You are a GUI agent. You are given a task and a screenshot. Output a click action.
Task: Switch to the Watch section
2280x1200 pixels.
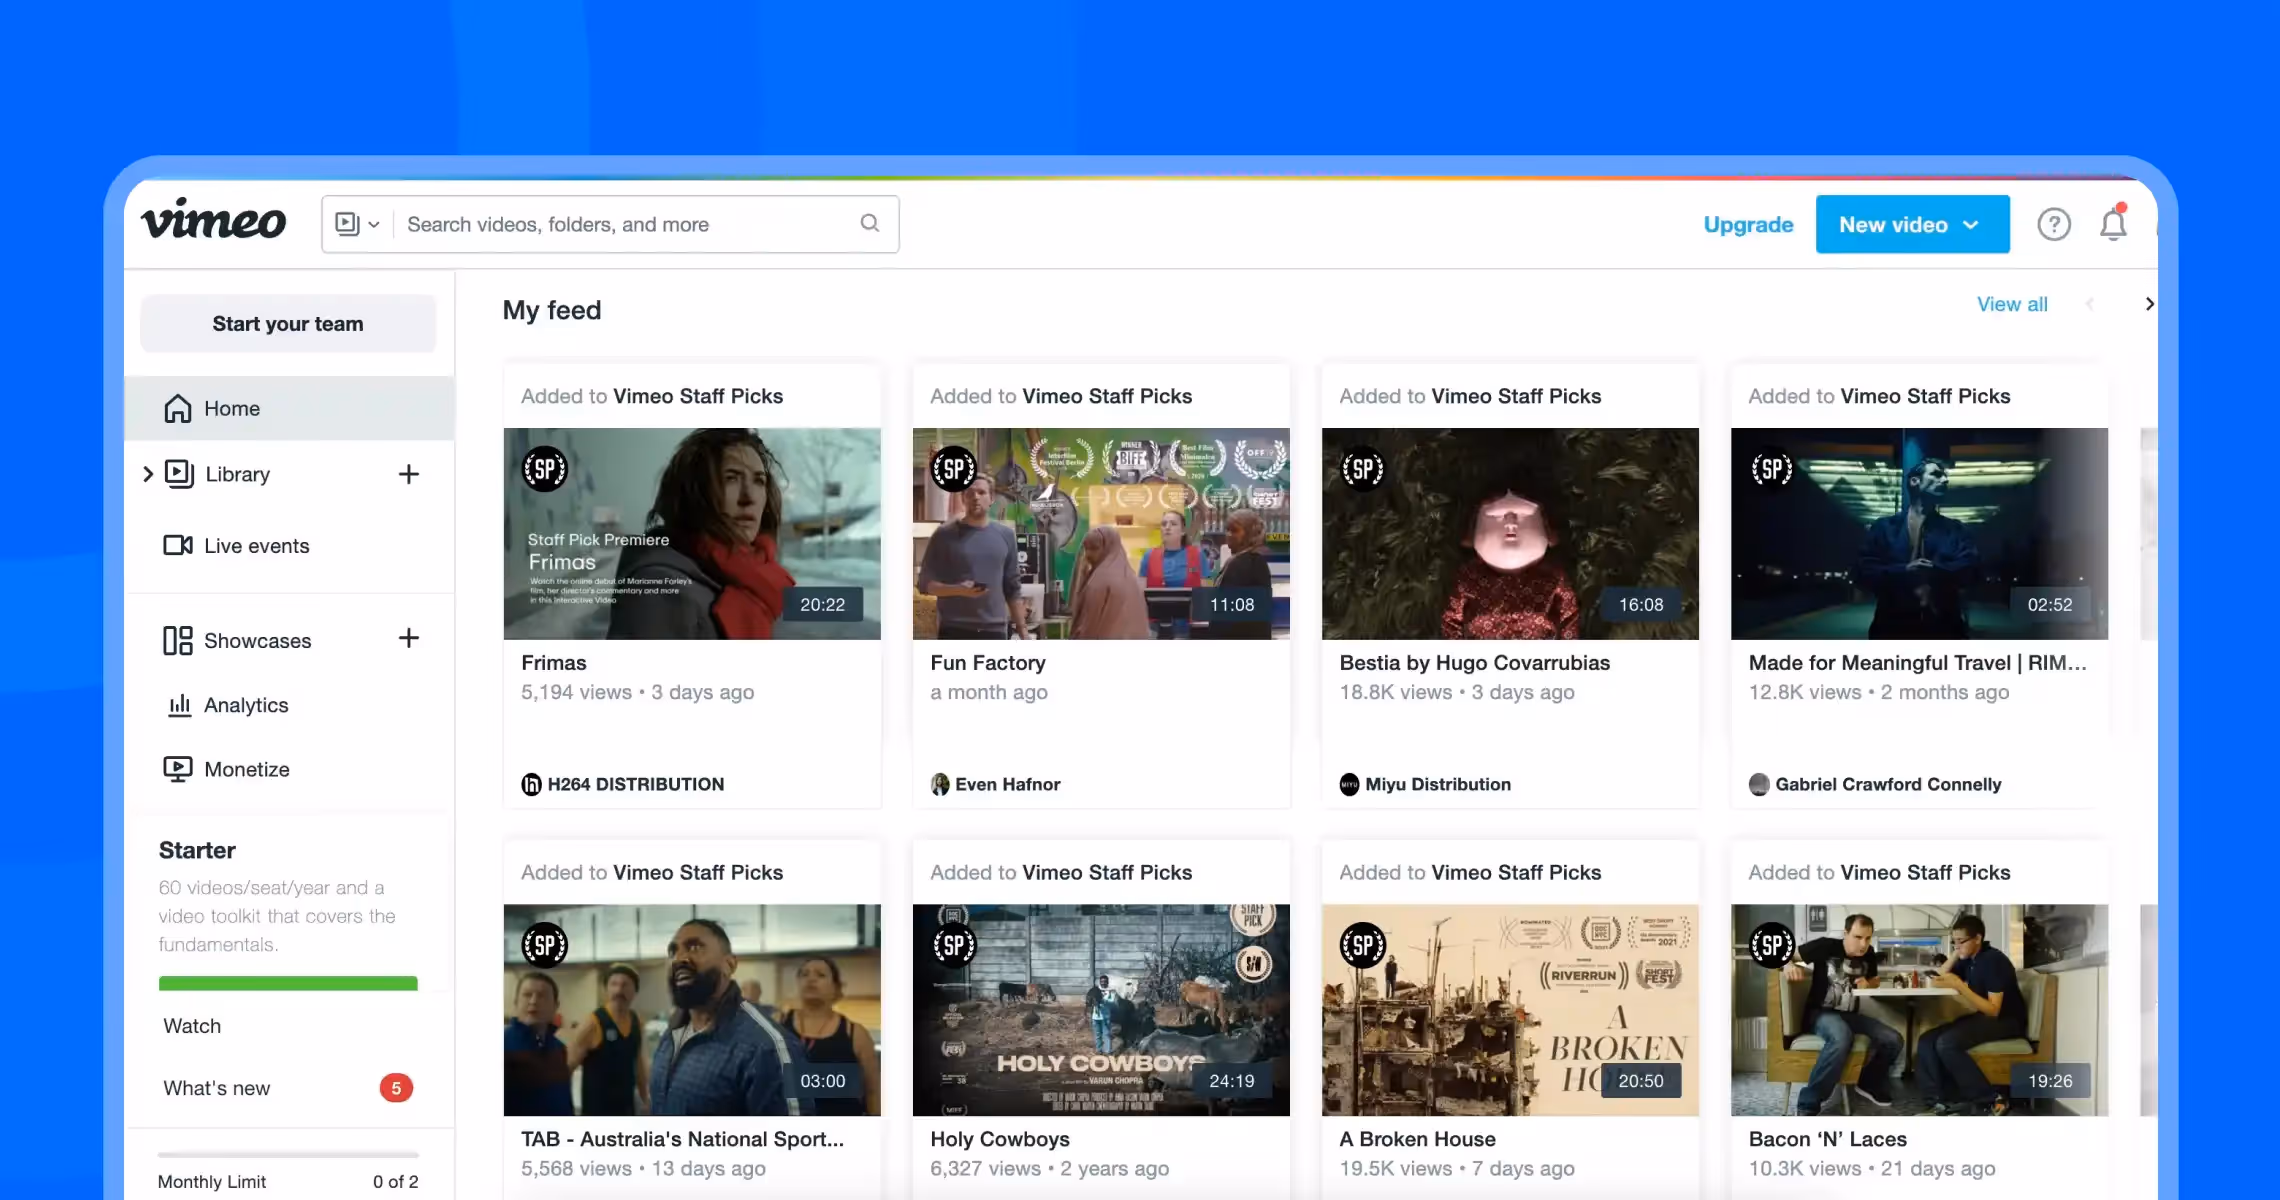pyautogui.click(x=191, y=1025)
